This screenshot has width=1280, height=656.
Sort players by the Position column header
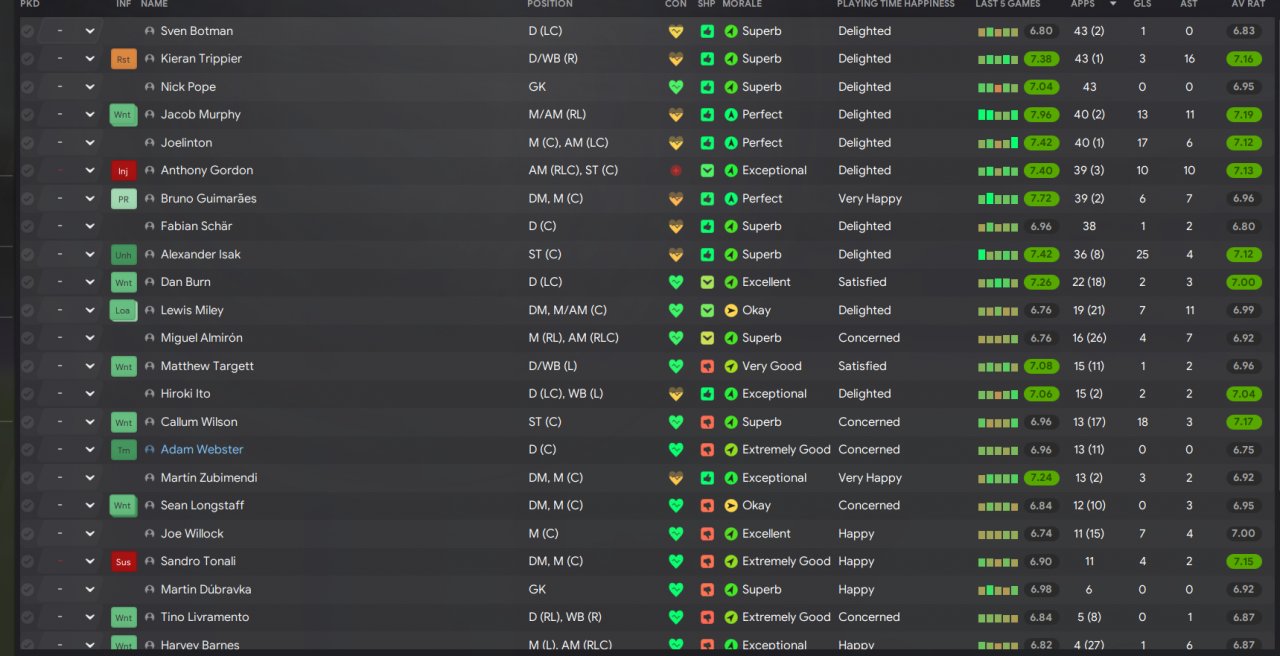pos(550,4)
